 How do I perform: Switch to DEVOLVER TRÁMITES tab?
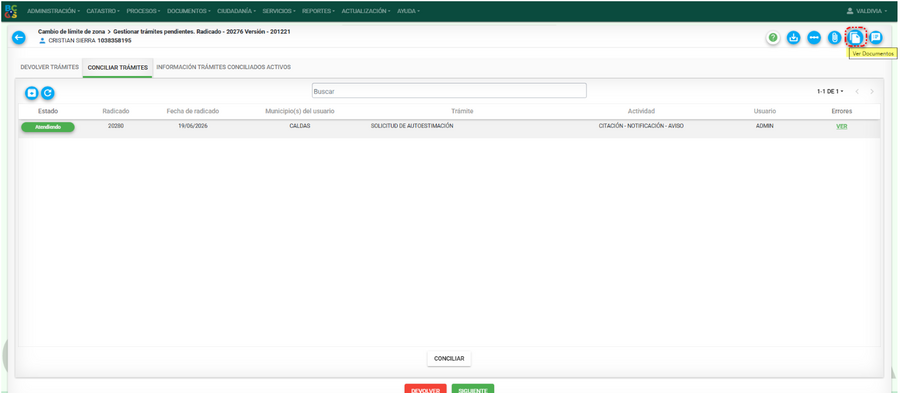click(49, 67)
